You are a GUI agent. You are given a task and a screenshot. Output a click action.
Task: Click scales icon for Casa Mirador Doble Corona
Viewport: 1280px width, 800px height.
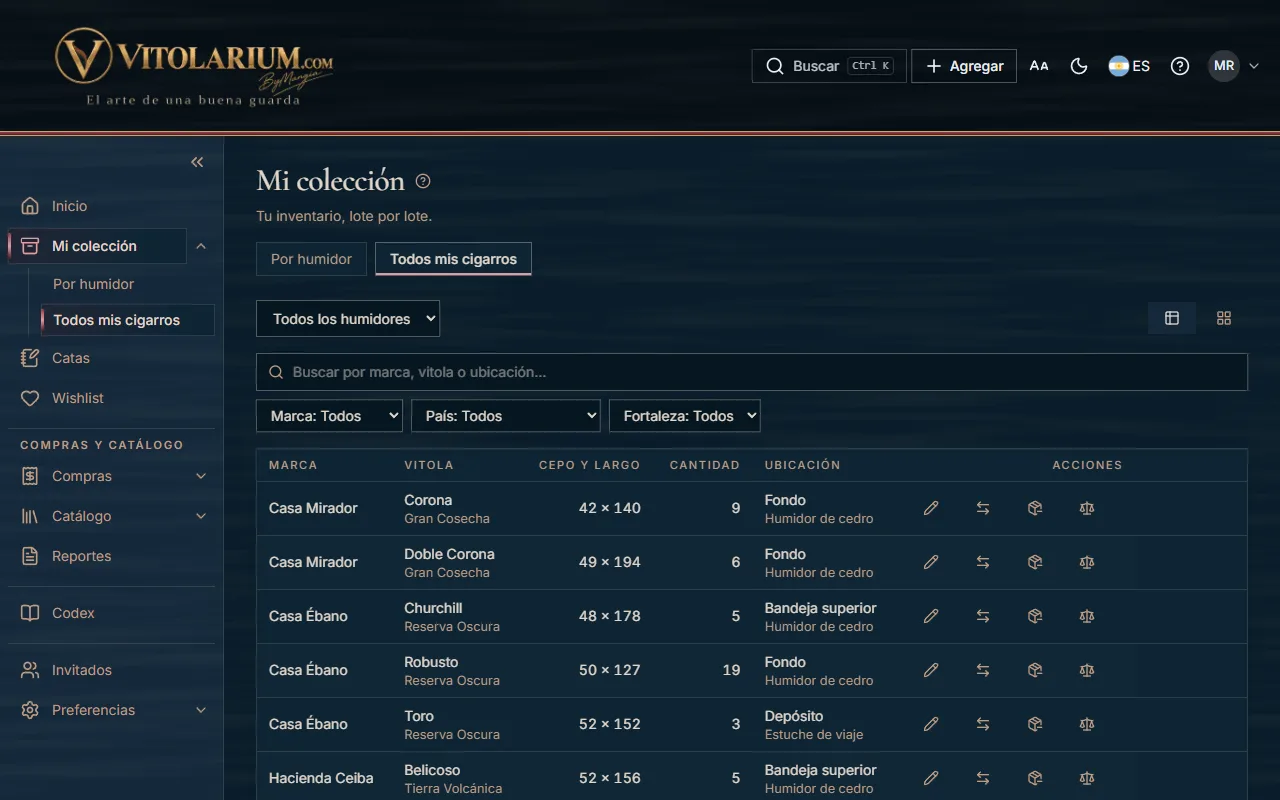pos(1087,562)
